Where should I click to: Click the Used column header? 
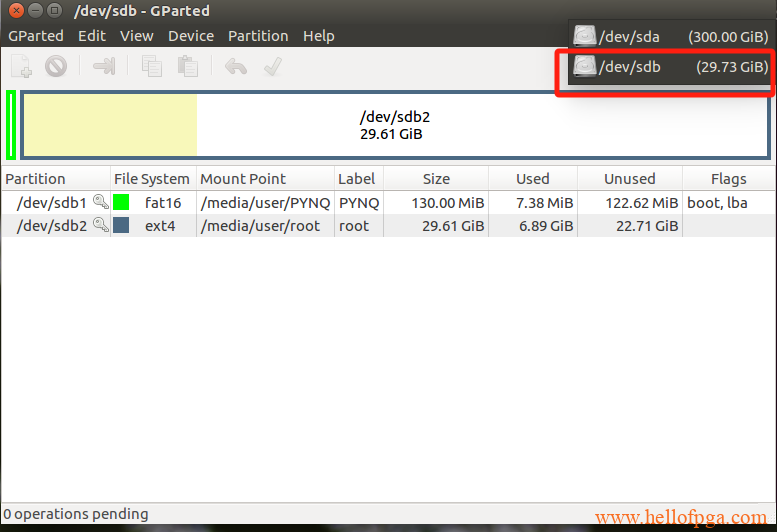click(x=533, y=178)
